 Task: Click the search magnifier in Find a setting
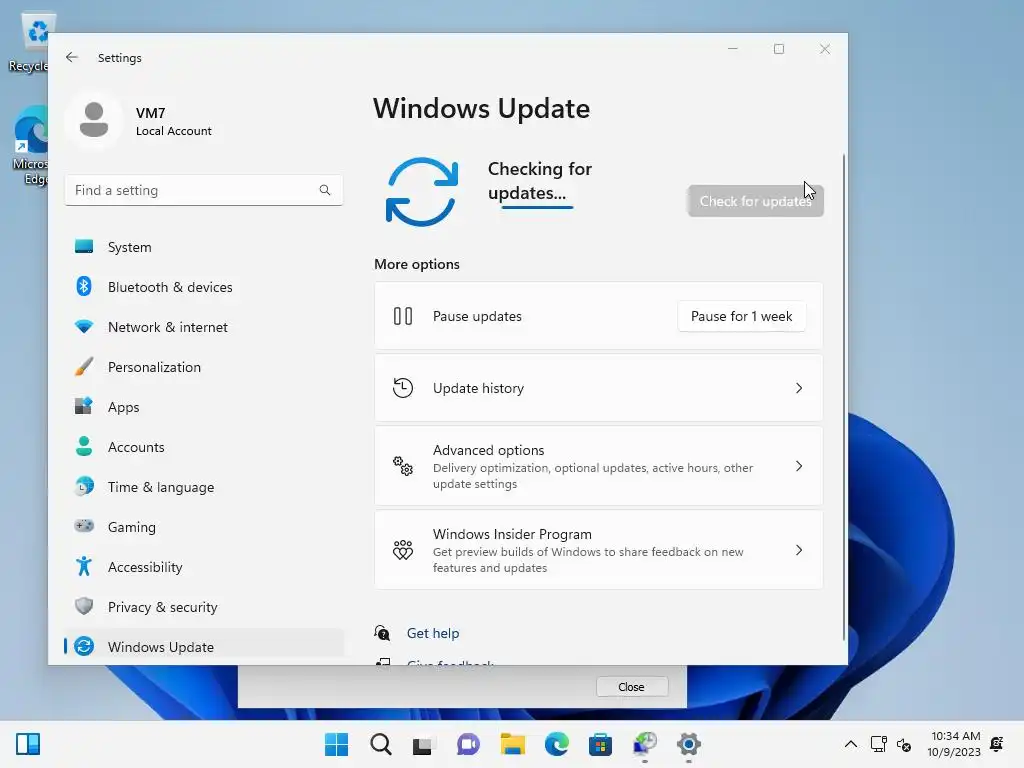tap(325, 190)
